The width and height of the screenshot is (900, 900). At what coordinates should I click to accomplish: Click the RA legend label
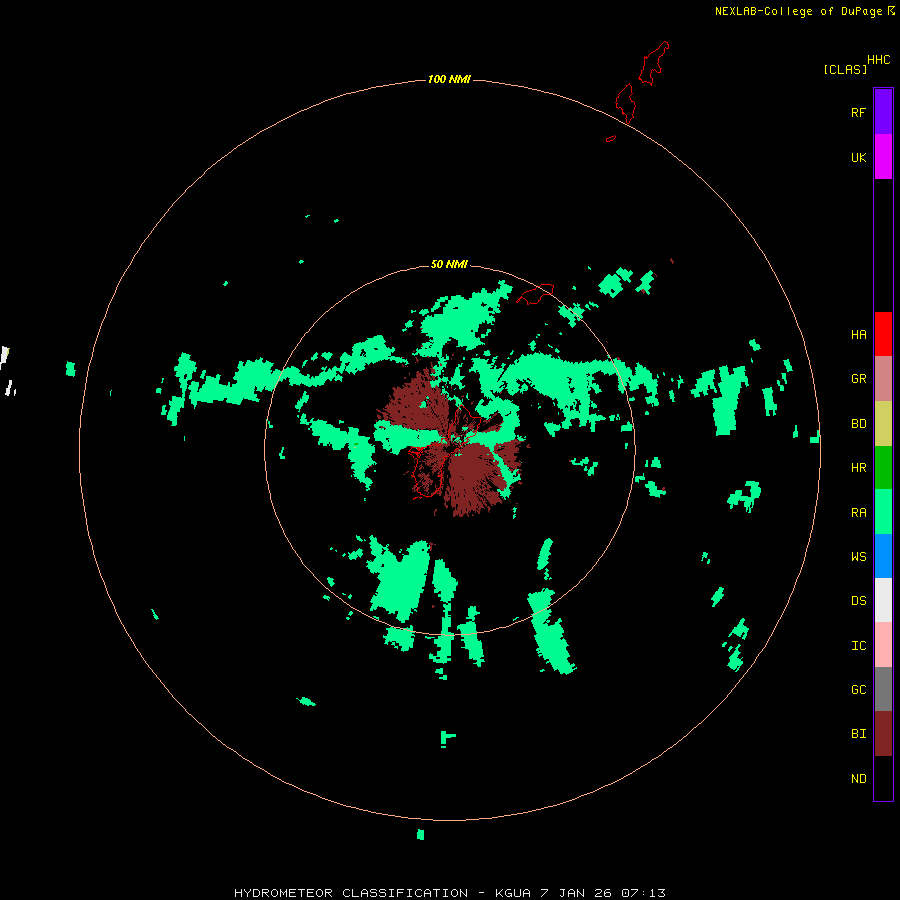(858, 513)
